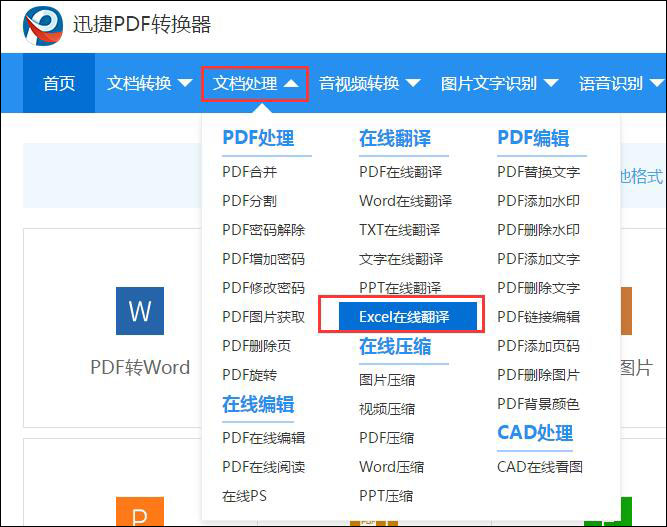
Task: Select PDF合并 from the menu
Action: click(x=250, y=172)
